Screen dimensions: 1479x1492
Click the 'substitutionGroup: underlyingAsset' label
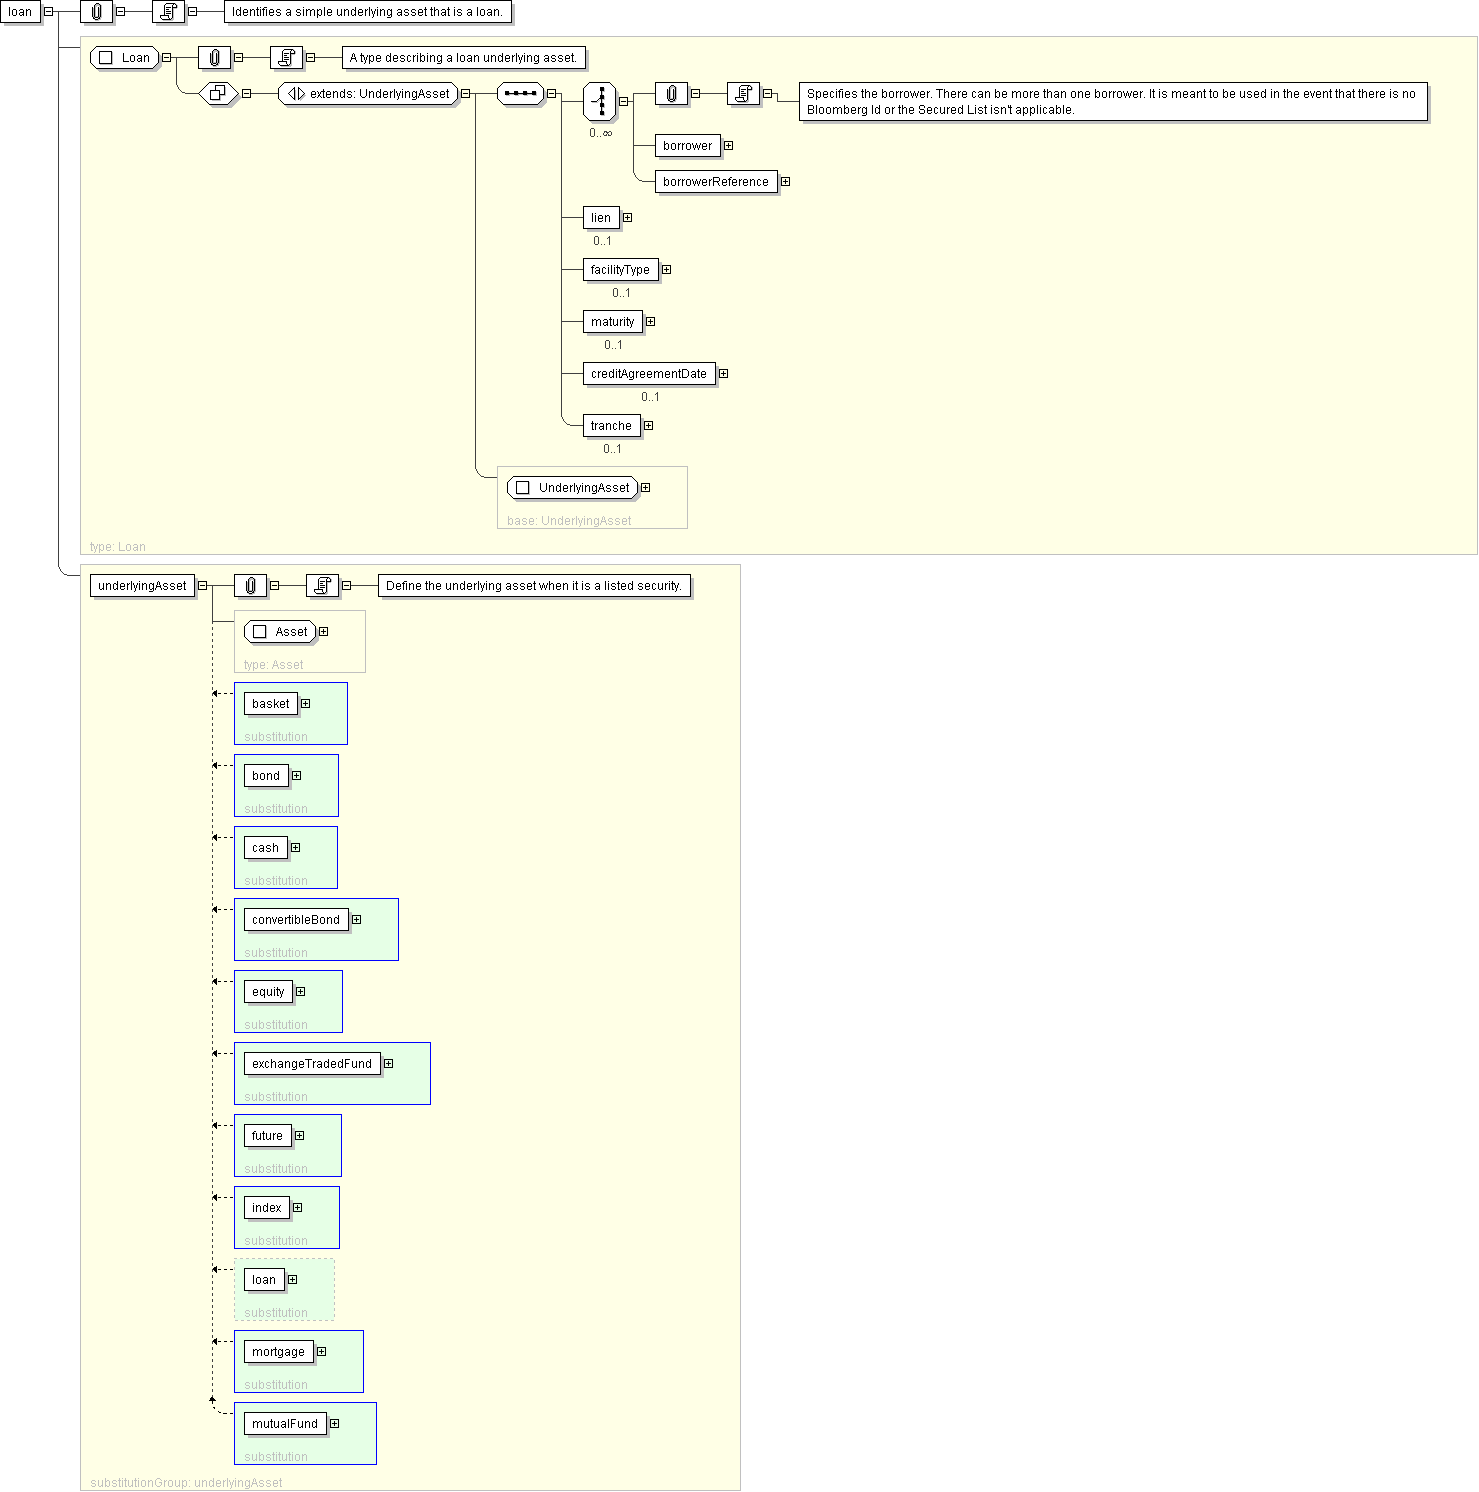[x=186, y=1483]
